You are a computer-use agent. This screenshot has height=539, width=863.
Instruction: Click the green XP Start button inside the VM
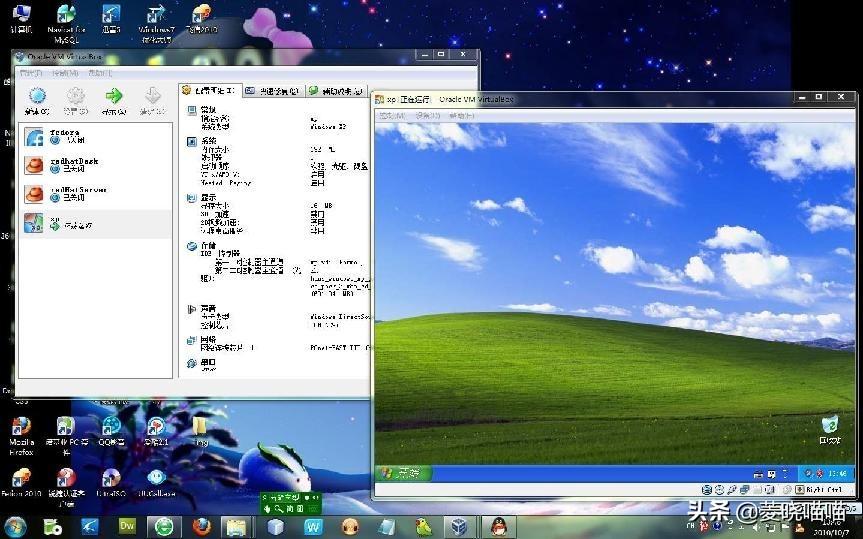pyautogui.click(x=403, y=473)
